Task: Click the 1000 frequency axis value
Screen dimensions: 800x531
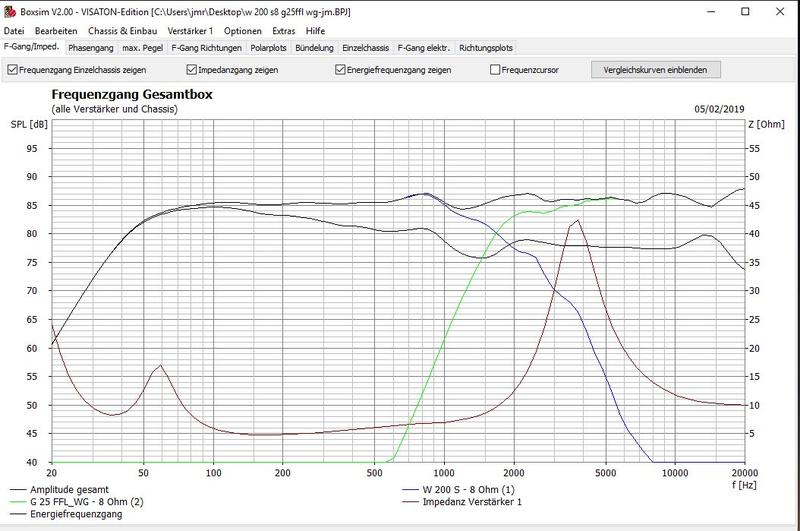Action: tap(444, 473)
